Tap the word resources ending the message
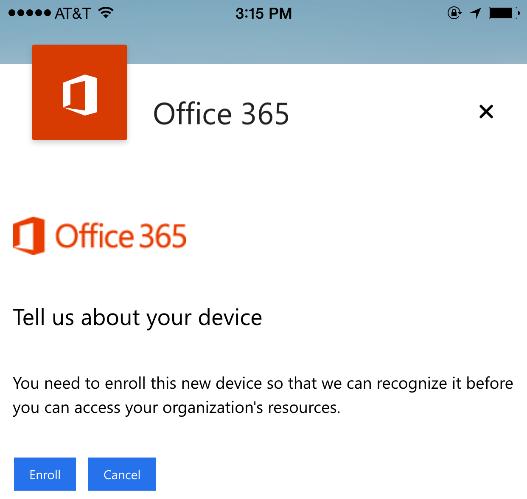This screenshot has height=499, width=527. point(304,408)
